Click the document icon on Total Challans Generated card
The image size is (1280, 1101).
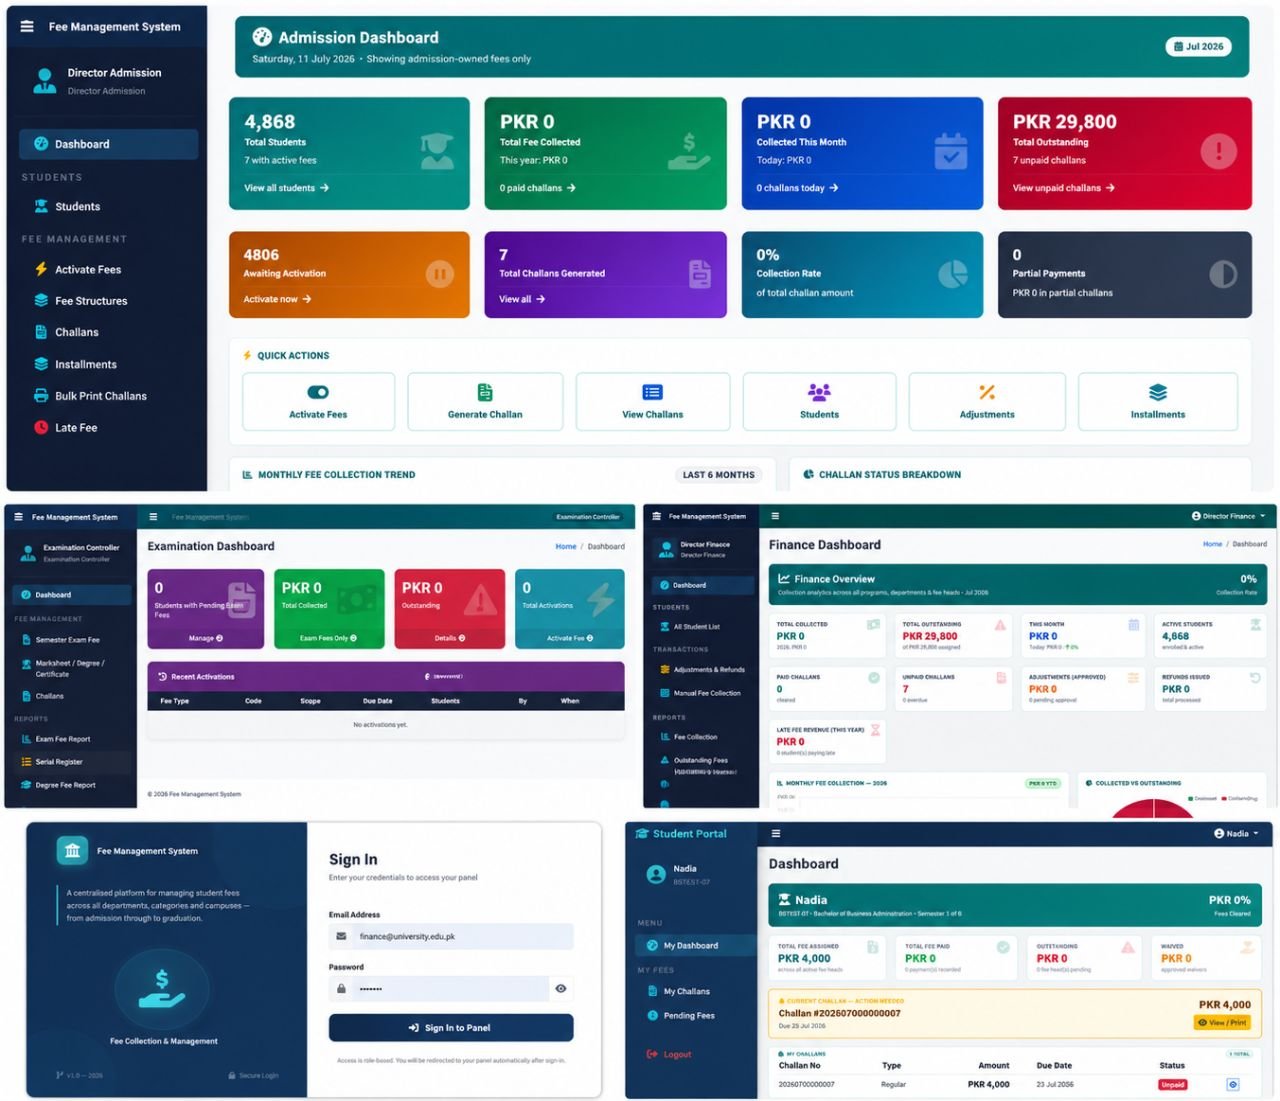point(700,274)
